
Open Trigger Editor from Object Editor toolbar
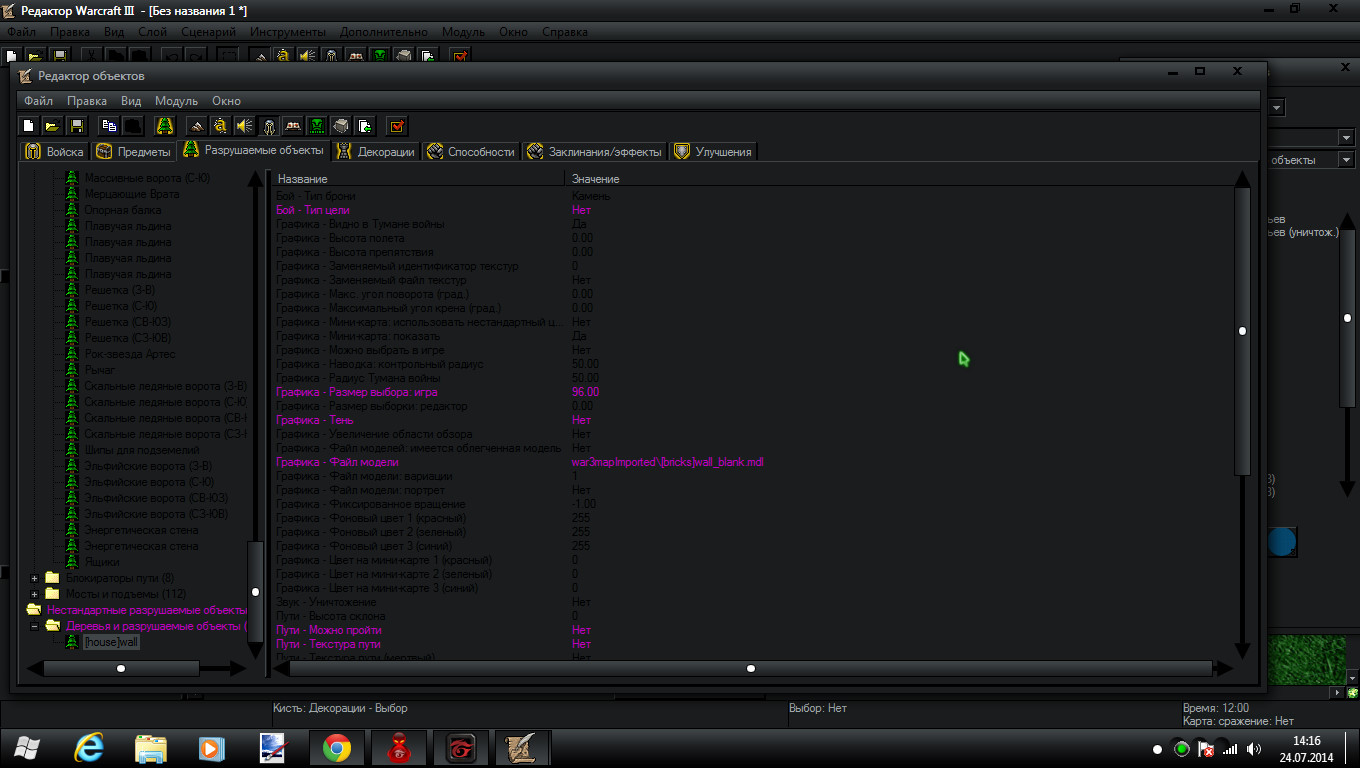220,126
